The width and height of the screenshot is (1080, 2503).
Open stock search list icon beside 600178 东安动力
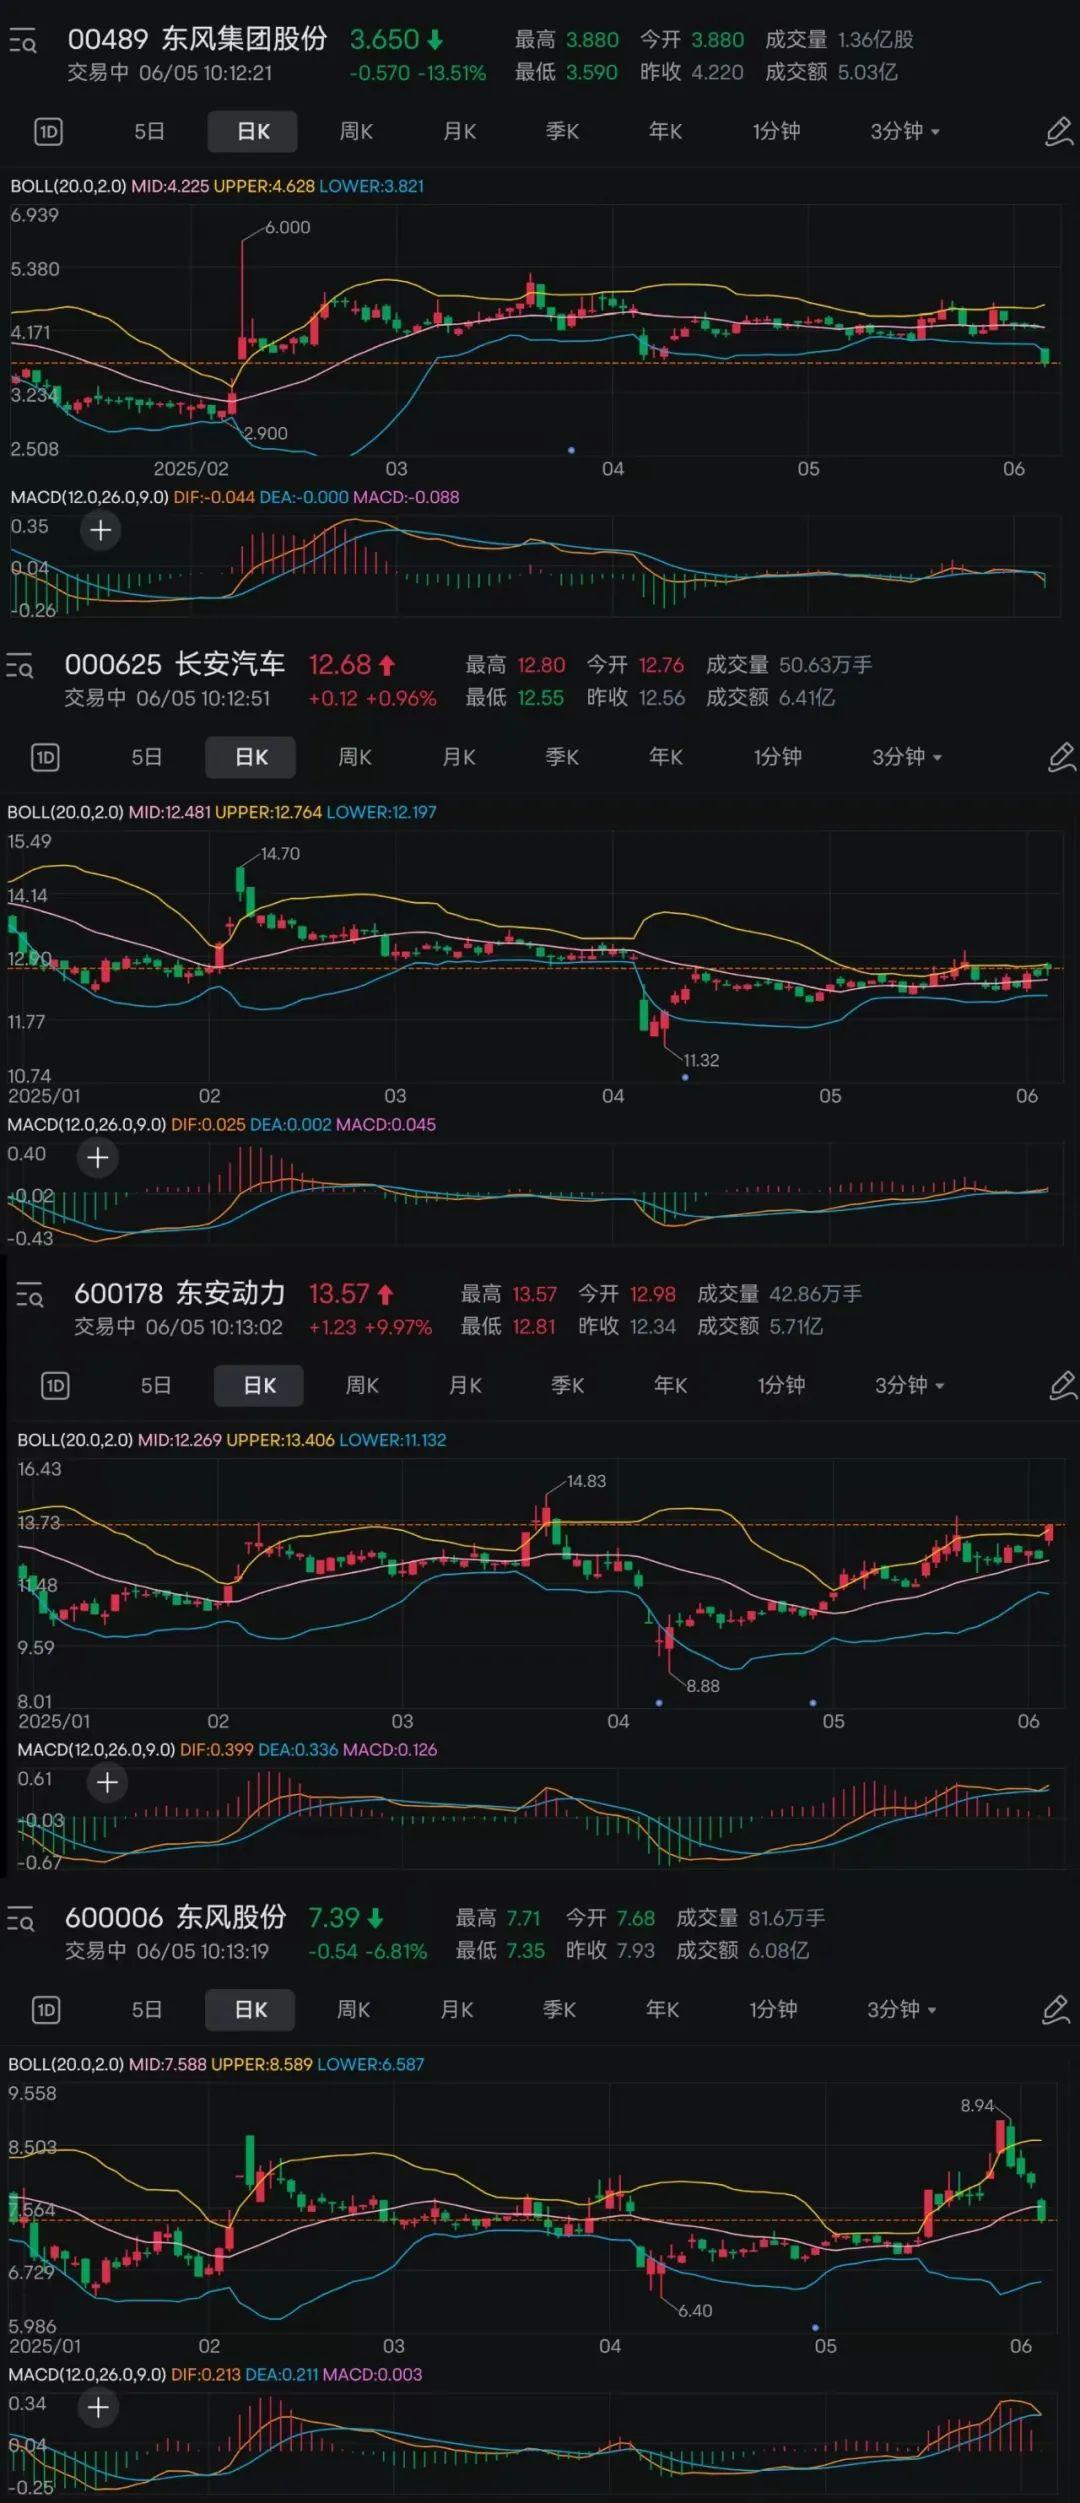[x=30, y=1295]
